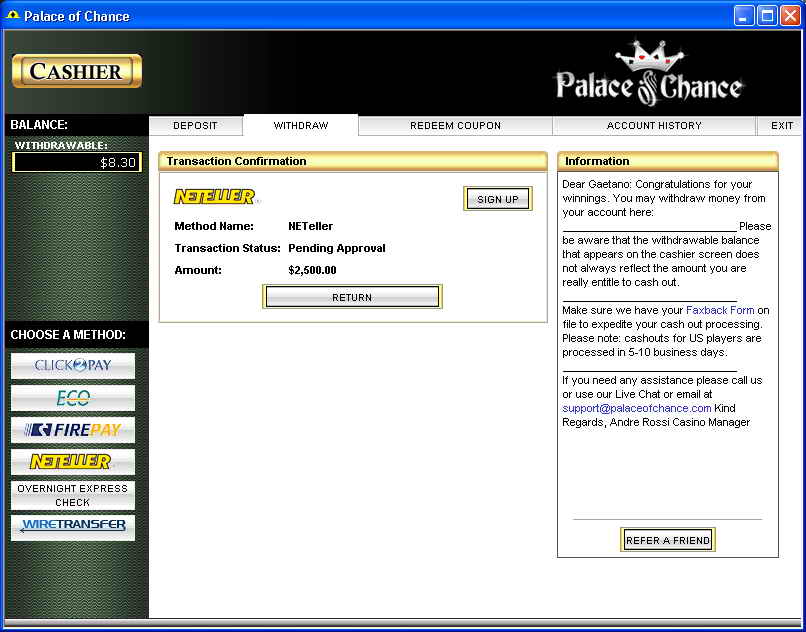Maximize the Palace of Chance window
Viewport: 806px width, 632px height.
tap(767, 16)
